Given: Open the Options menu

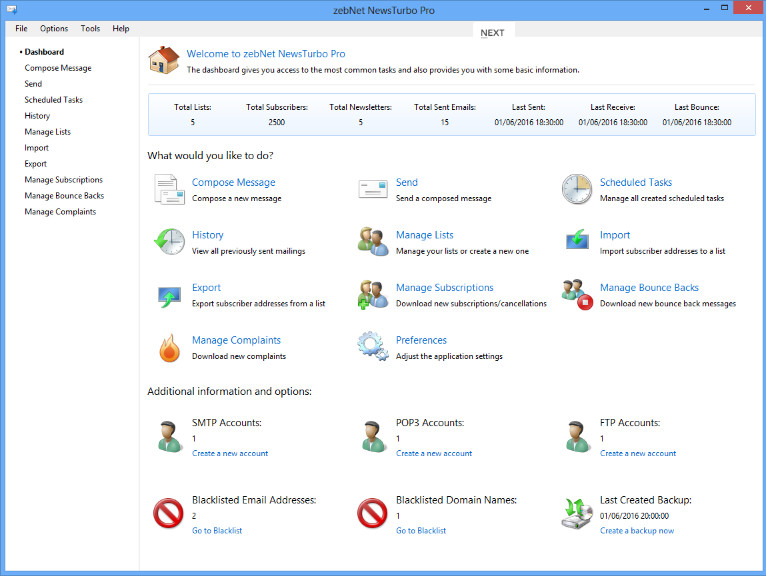Looking at the screenshot, I should (x=54, y=28).
